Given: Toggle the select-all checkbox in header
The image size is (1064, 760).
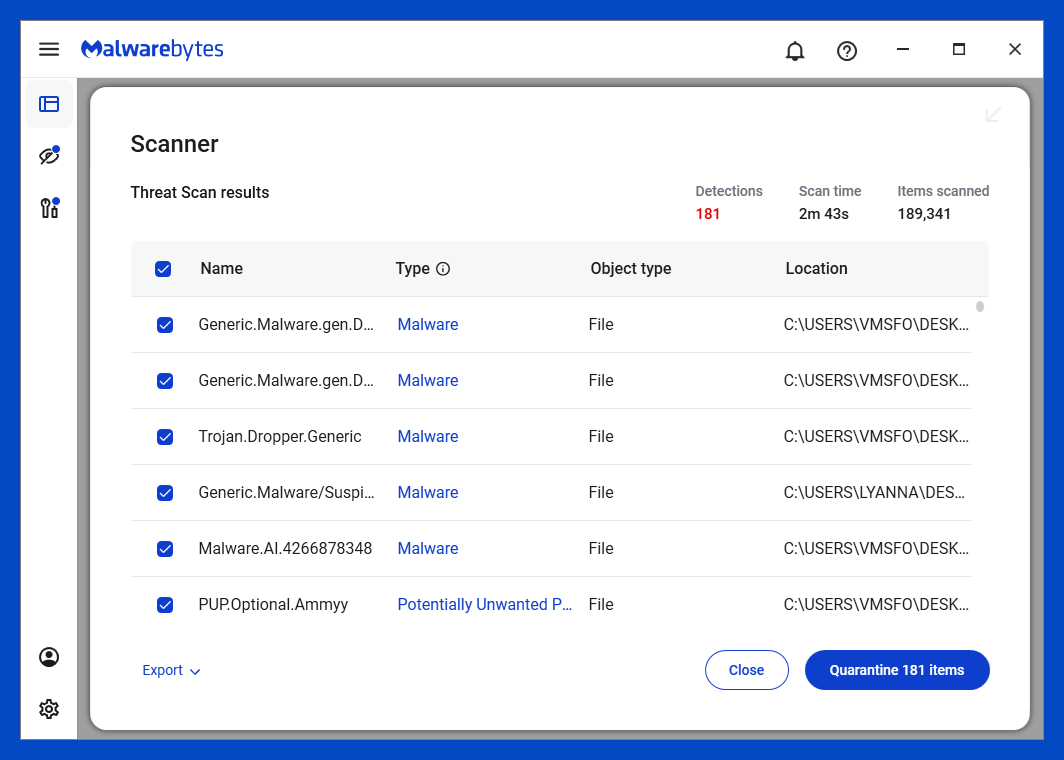Looking at the screenshot, I should pyautogui.click(x=163, y=269).
